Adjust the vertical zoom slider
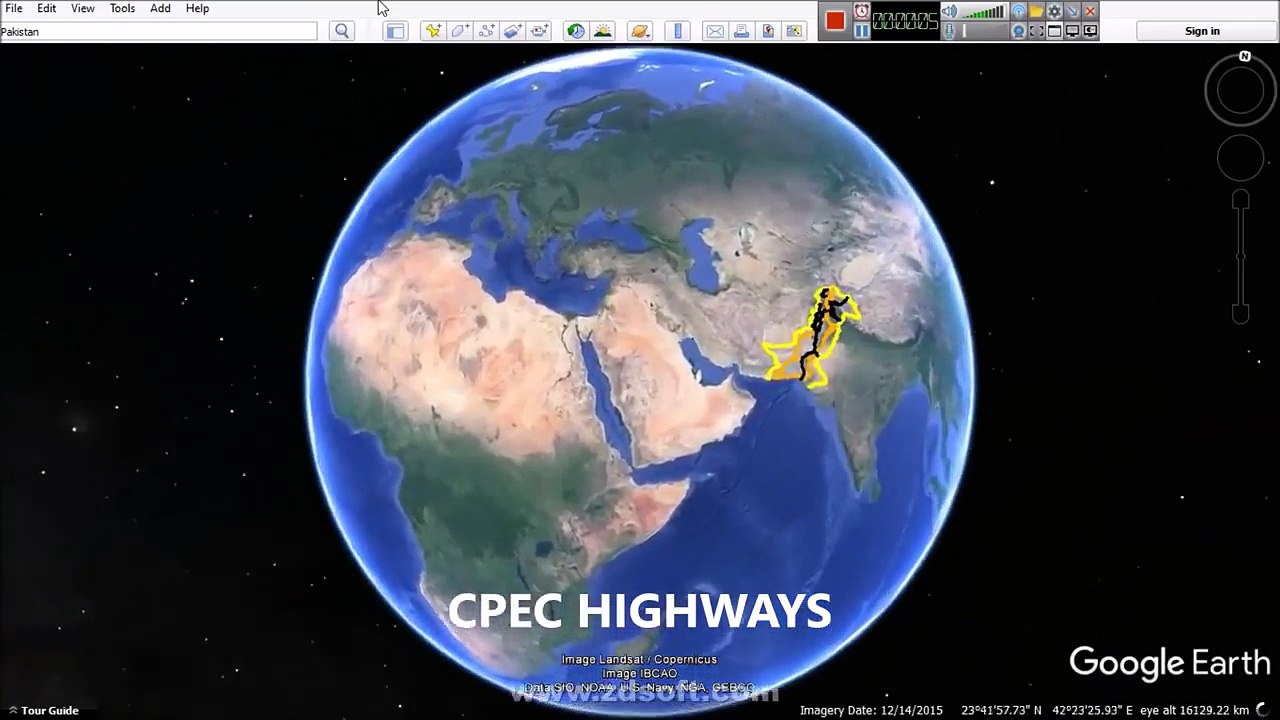The image size is (1280, 720). pyautogui.click(x=1241, y=257)
